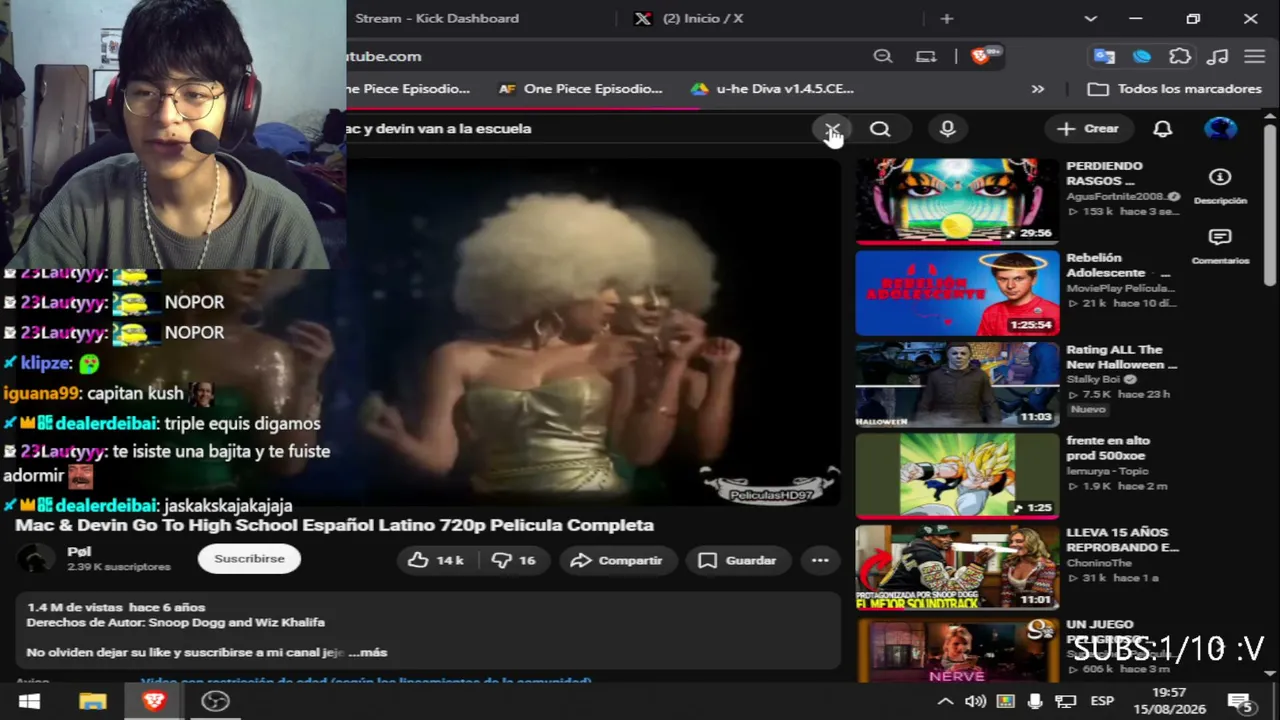1280x720 pixels.
Task: Click the YouTube search magnifier button
Action: click(880, 129)
